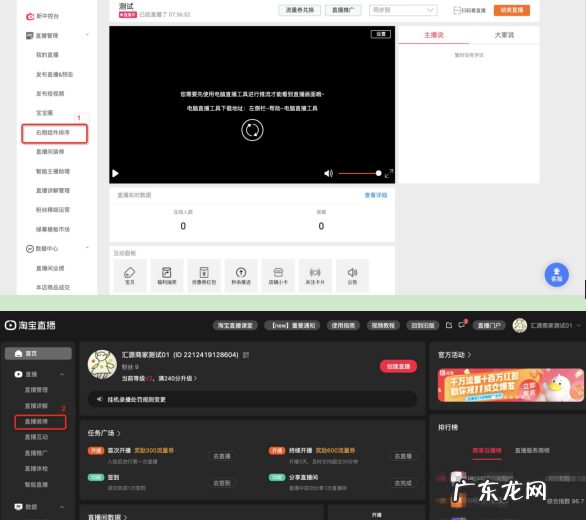Switch to 直播服务商榜 tab
Viewport: 586px width, 520px height.
(532, 450)
